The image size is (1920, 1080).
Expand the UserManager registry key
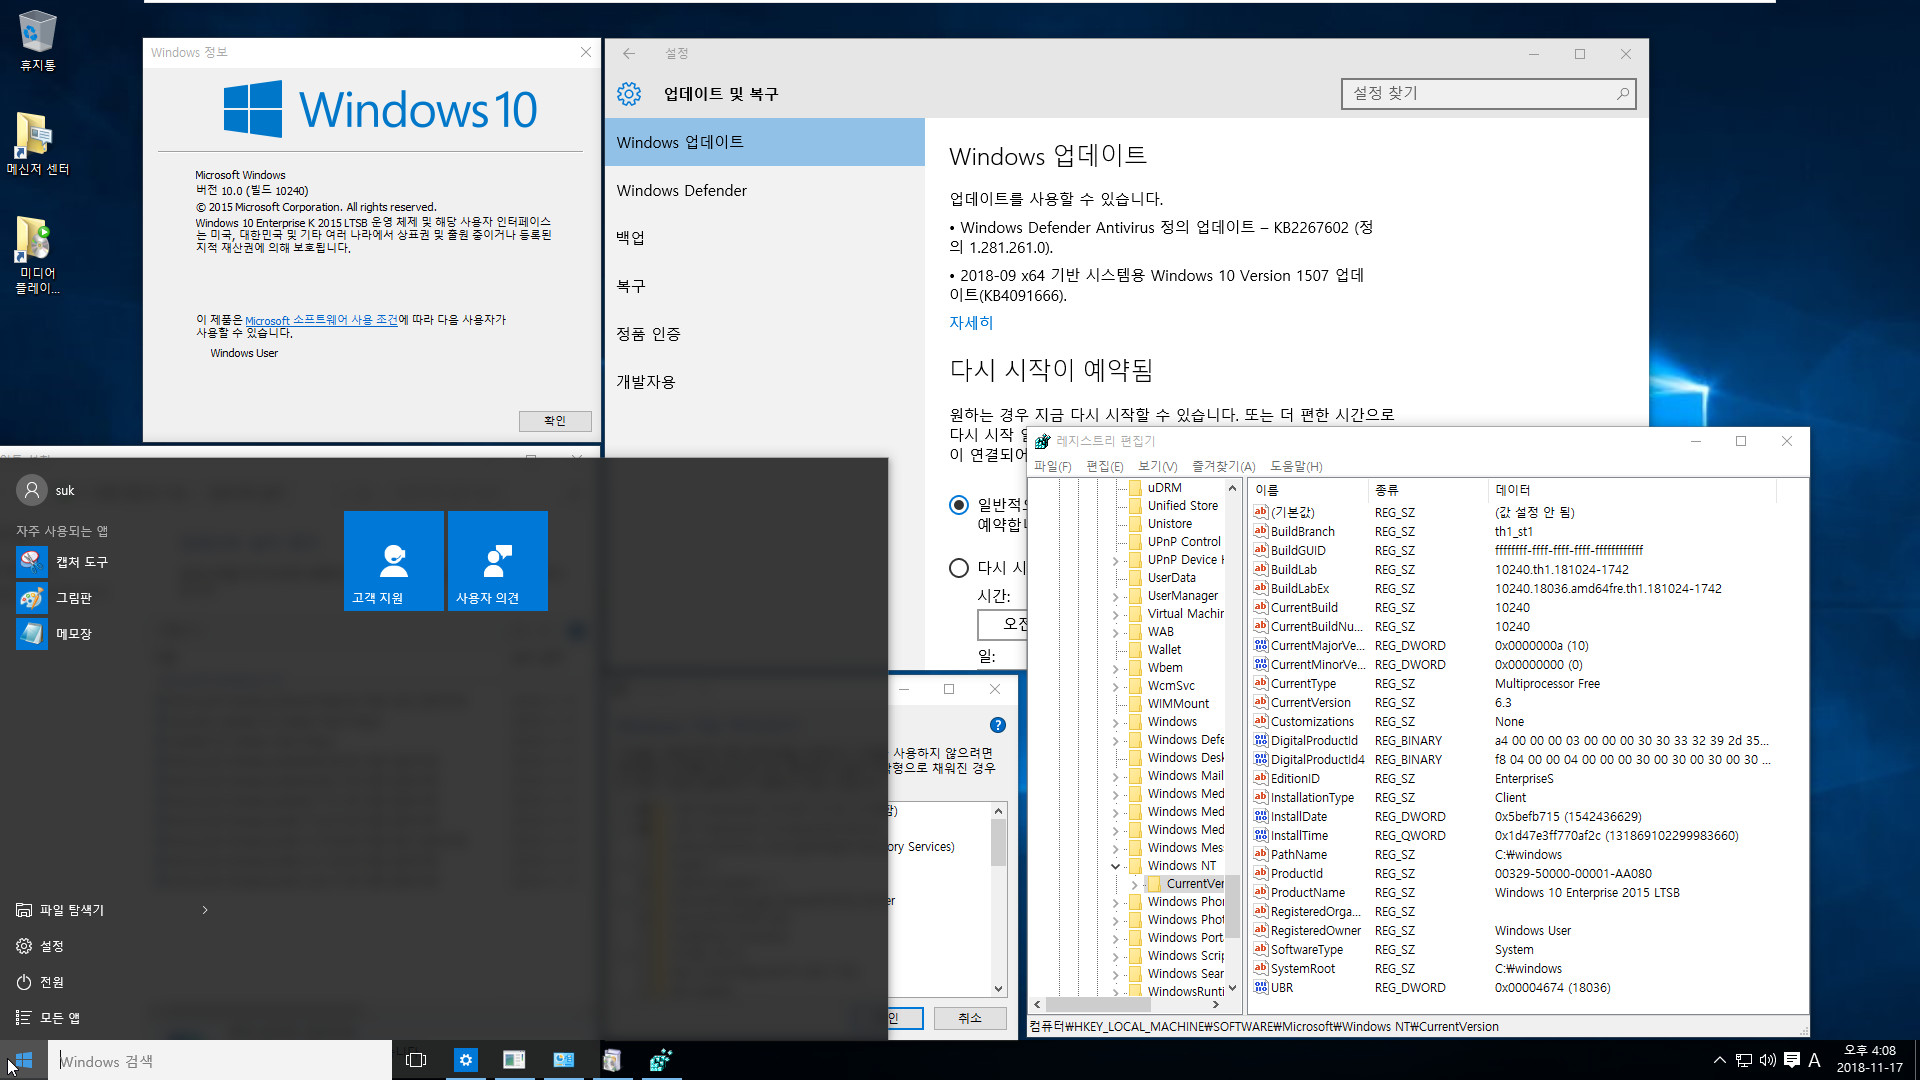pyautogui.click(x=1116, y=596)
